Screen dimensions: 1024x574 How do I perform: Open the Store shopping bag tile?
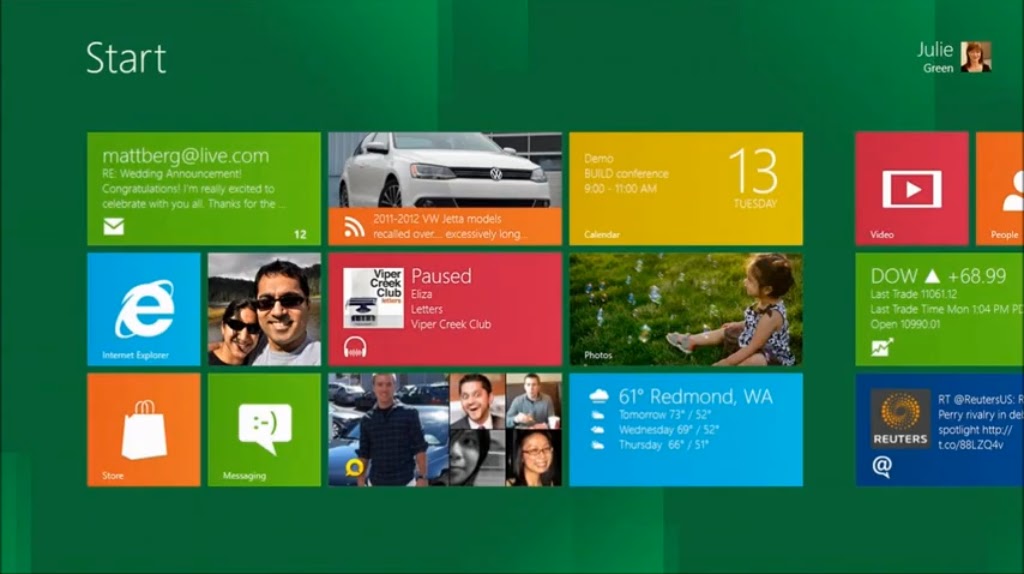tap(144, 430)
